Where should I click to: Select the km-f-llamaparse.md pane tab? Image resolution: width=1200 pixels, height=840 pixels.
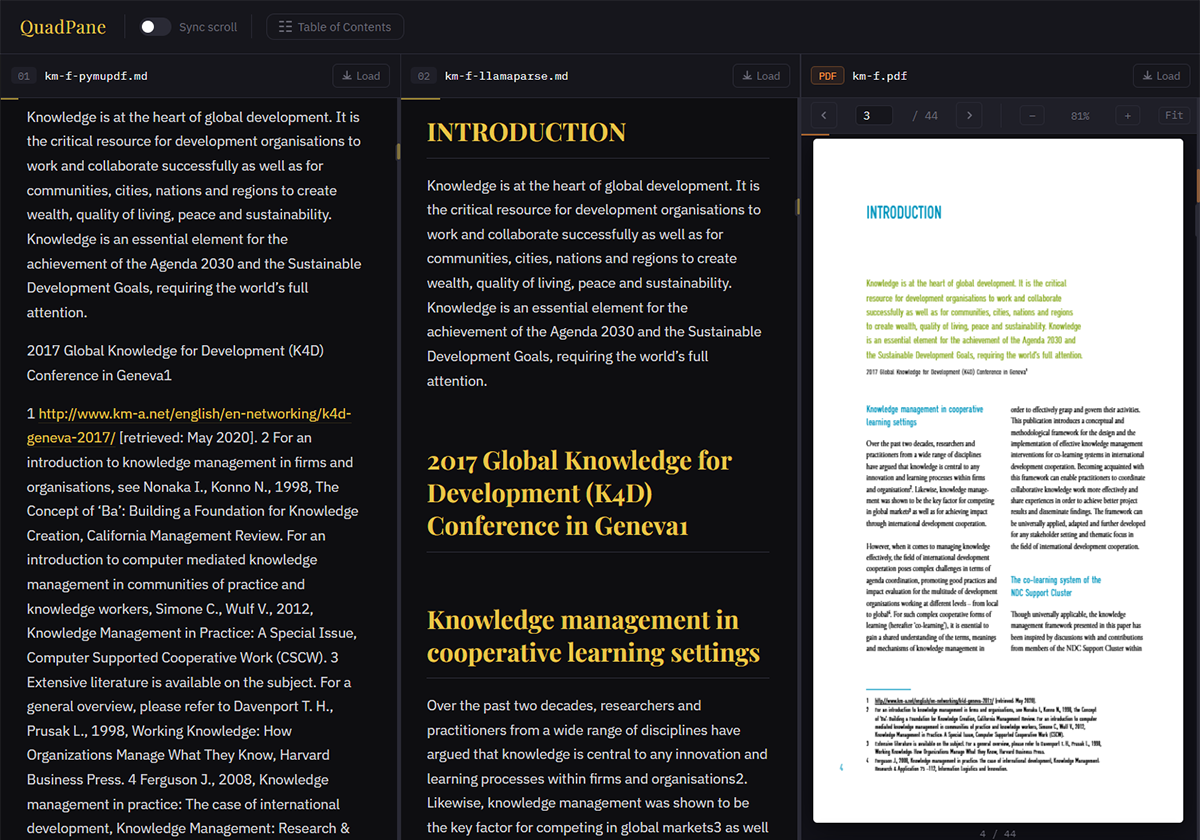506,76
